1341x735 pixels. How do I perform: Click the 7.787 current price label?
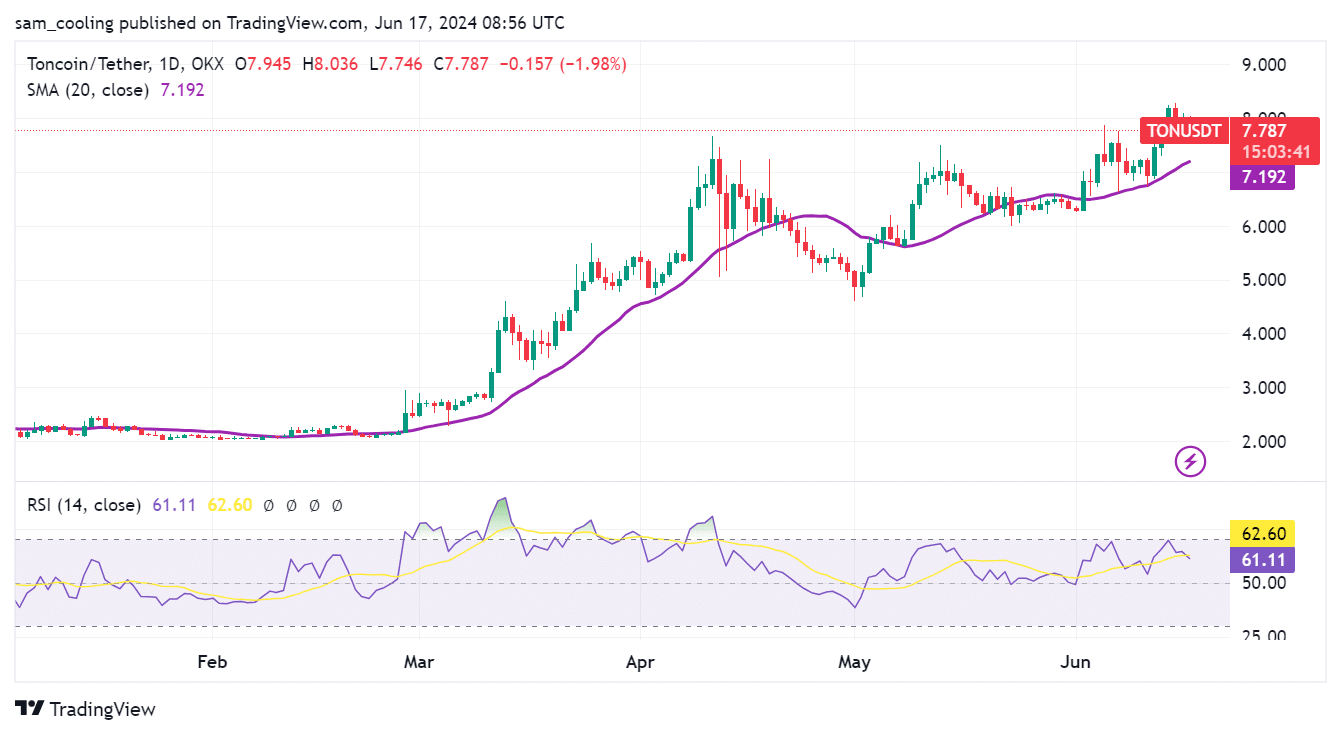click(1264, 131)
